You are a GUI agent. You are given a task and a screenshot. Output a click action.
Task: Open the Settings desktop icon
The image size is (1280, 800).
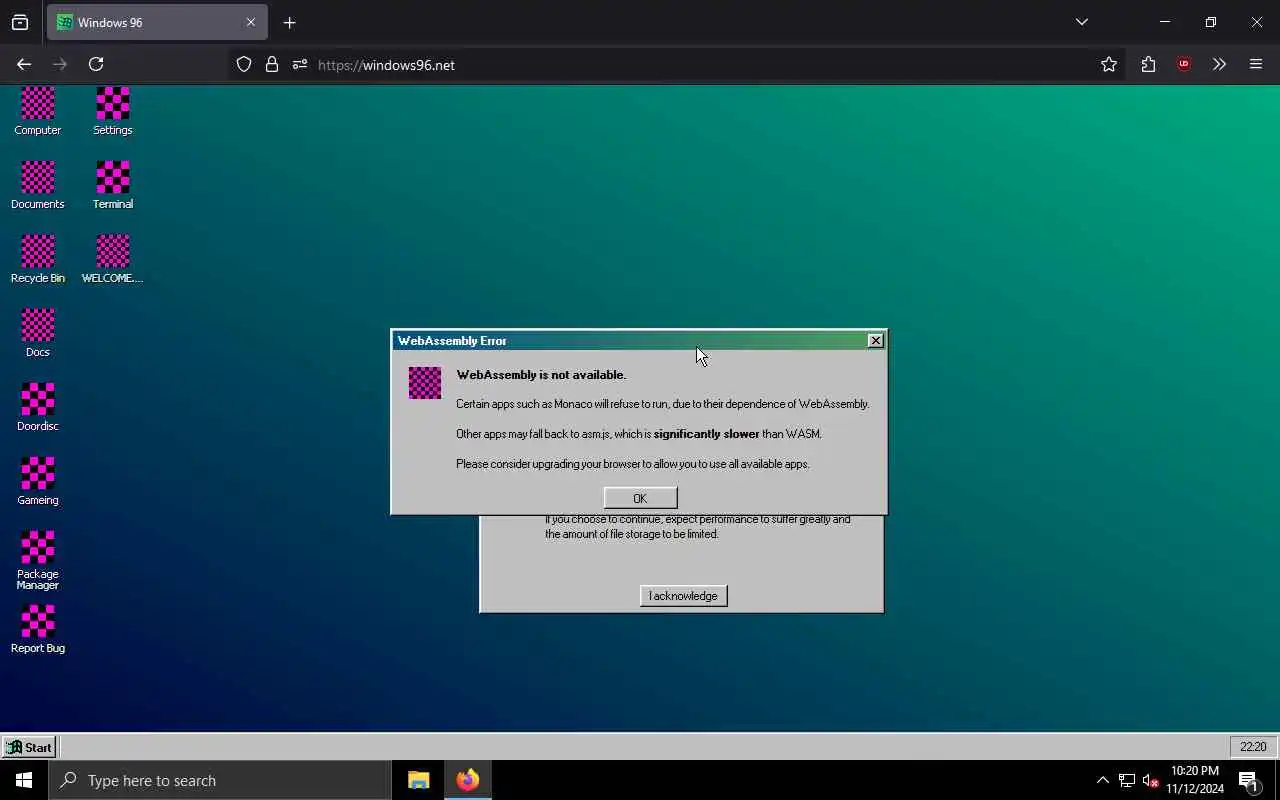[x=113, y=111]
